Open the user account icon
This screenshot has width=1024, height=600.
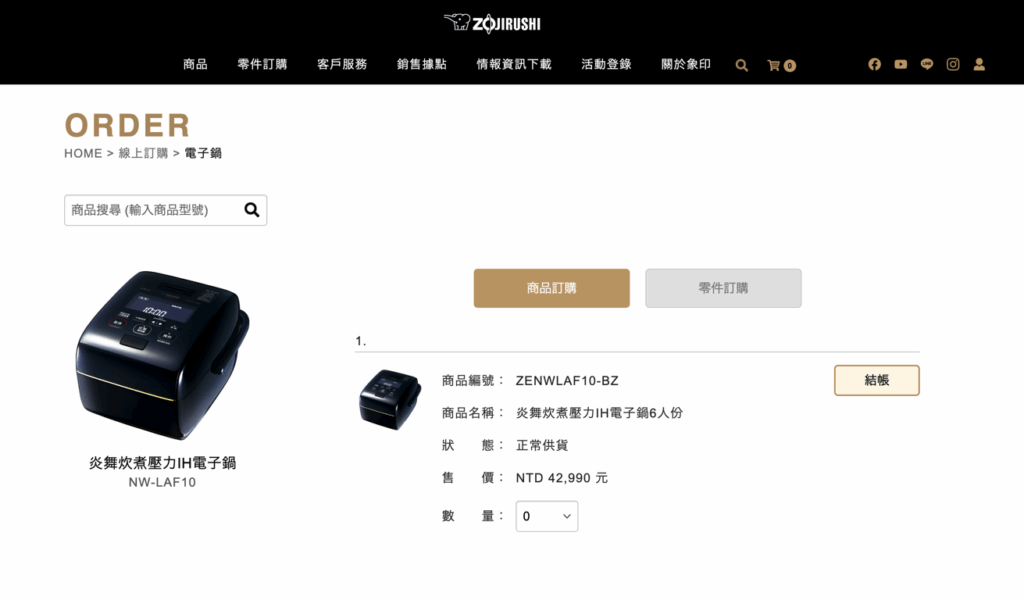click(x=979, y=64)
